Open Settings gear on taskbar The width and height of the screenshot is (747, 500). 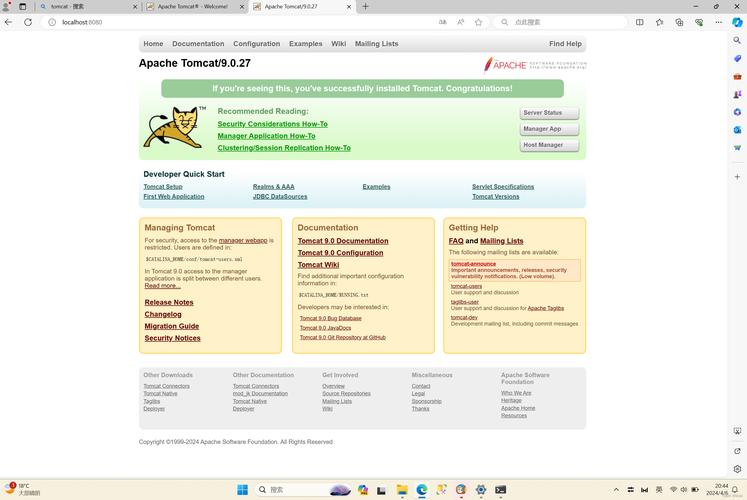481,490
